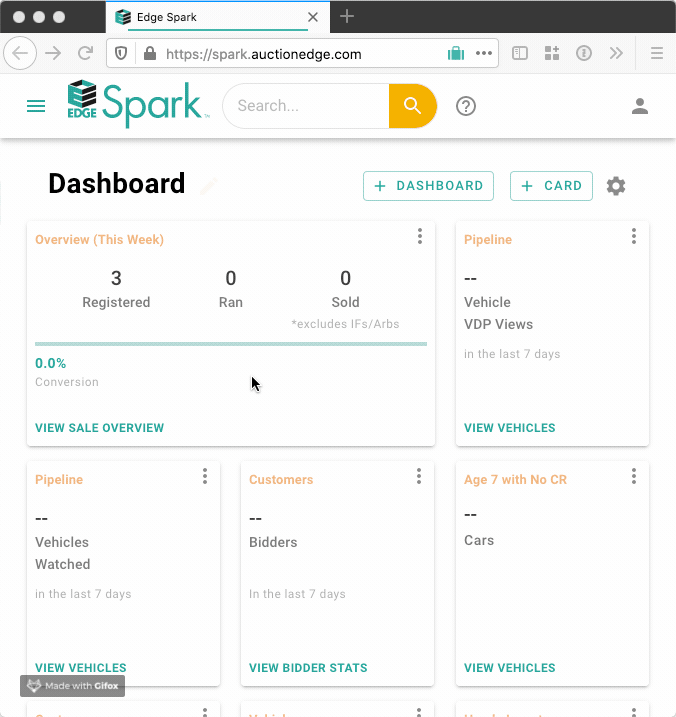
Task: Reload the page
Action: (86, 54)
